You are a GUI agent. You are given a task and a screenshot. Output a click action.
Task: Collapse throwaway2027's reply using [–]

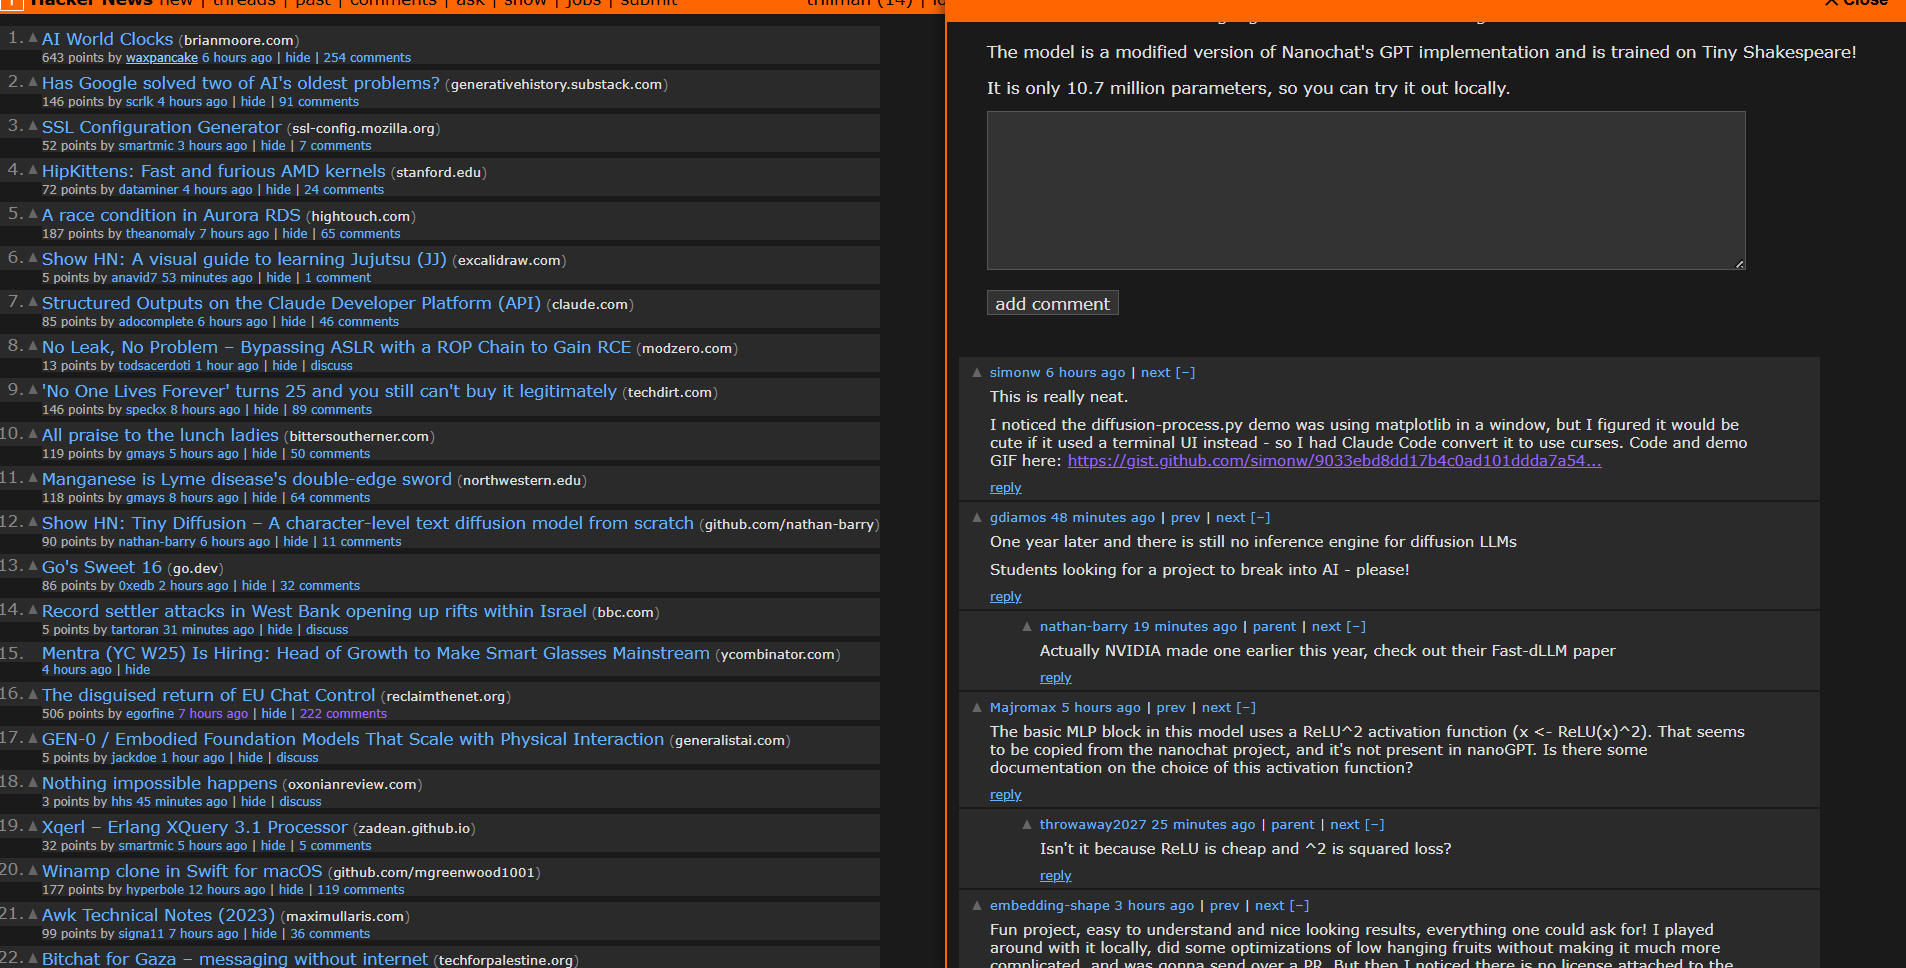click(1375, 825)
